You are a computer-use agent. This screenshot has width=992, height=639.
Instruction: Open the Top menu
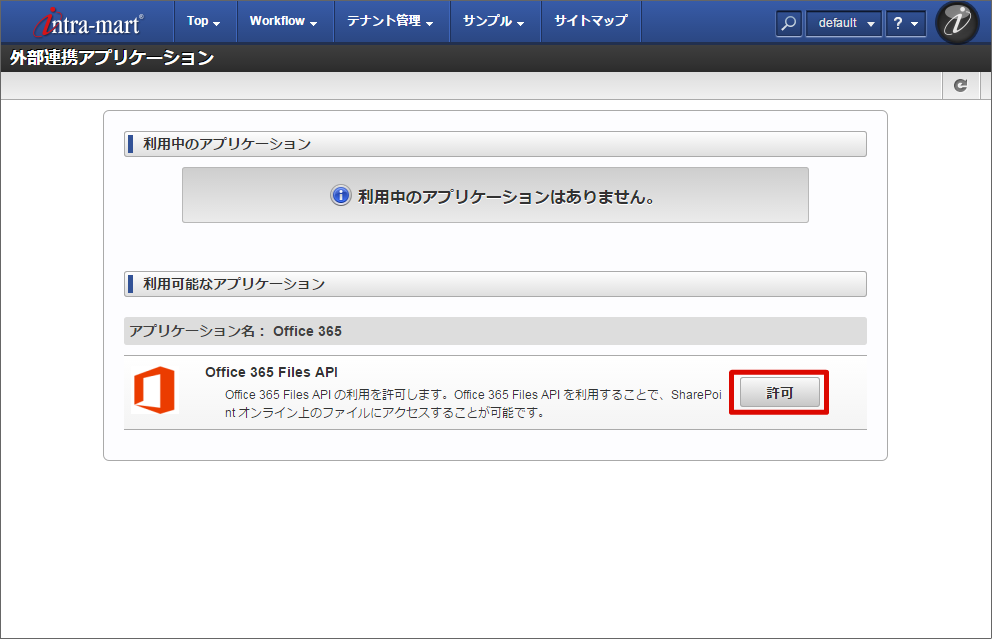tap(204, 22)
